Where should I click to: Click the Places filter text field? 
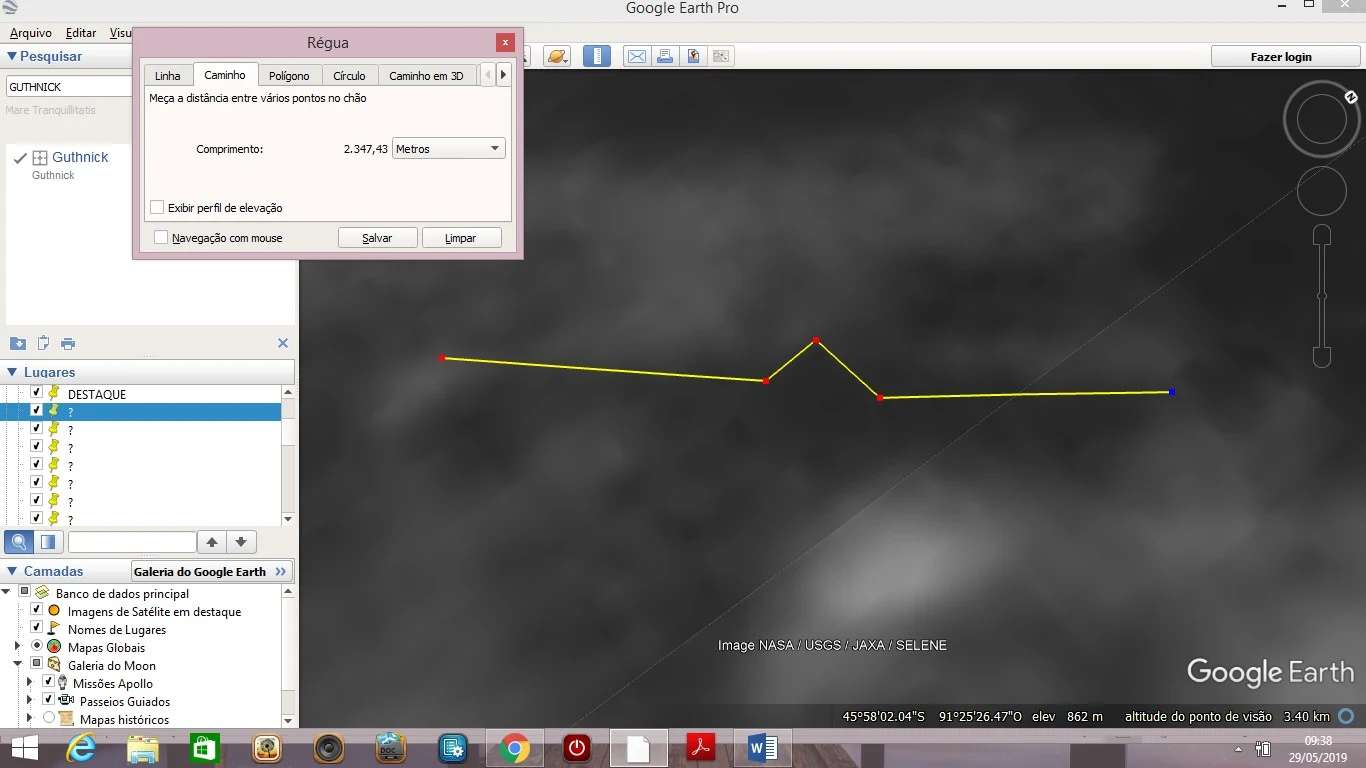tap(132, 542)
